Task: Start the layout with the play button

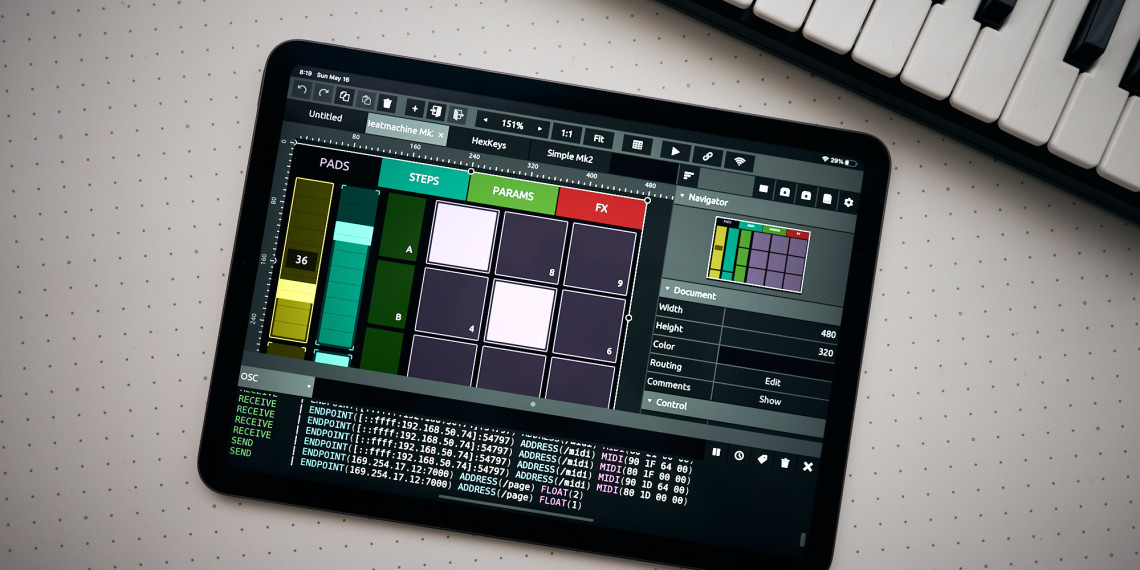Action: [675, 151]
